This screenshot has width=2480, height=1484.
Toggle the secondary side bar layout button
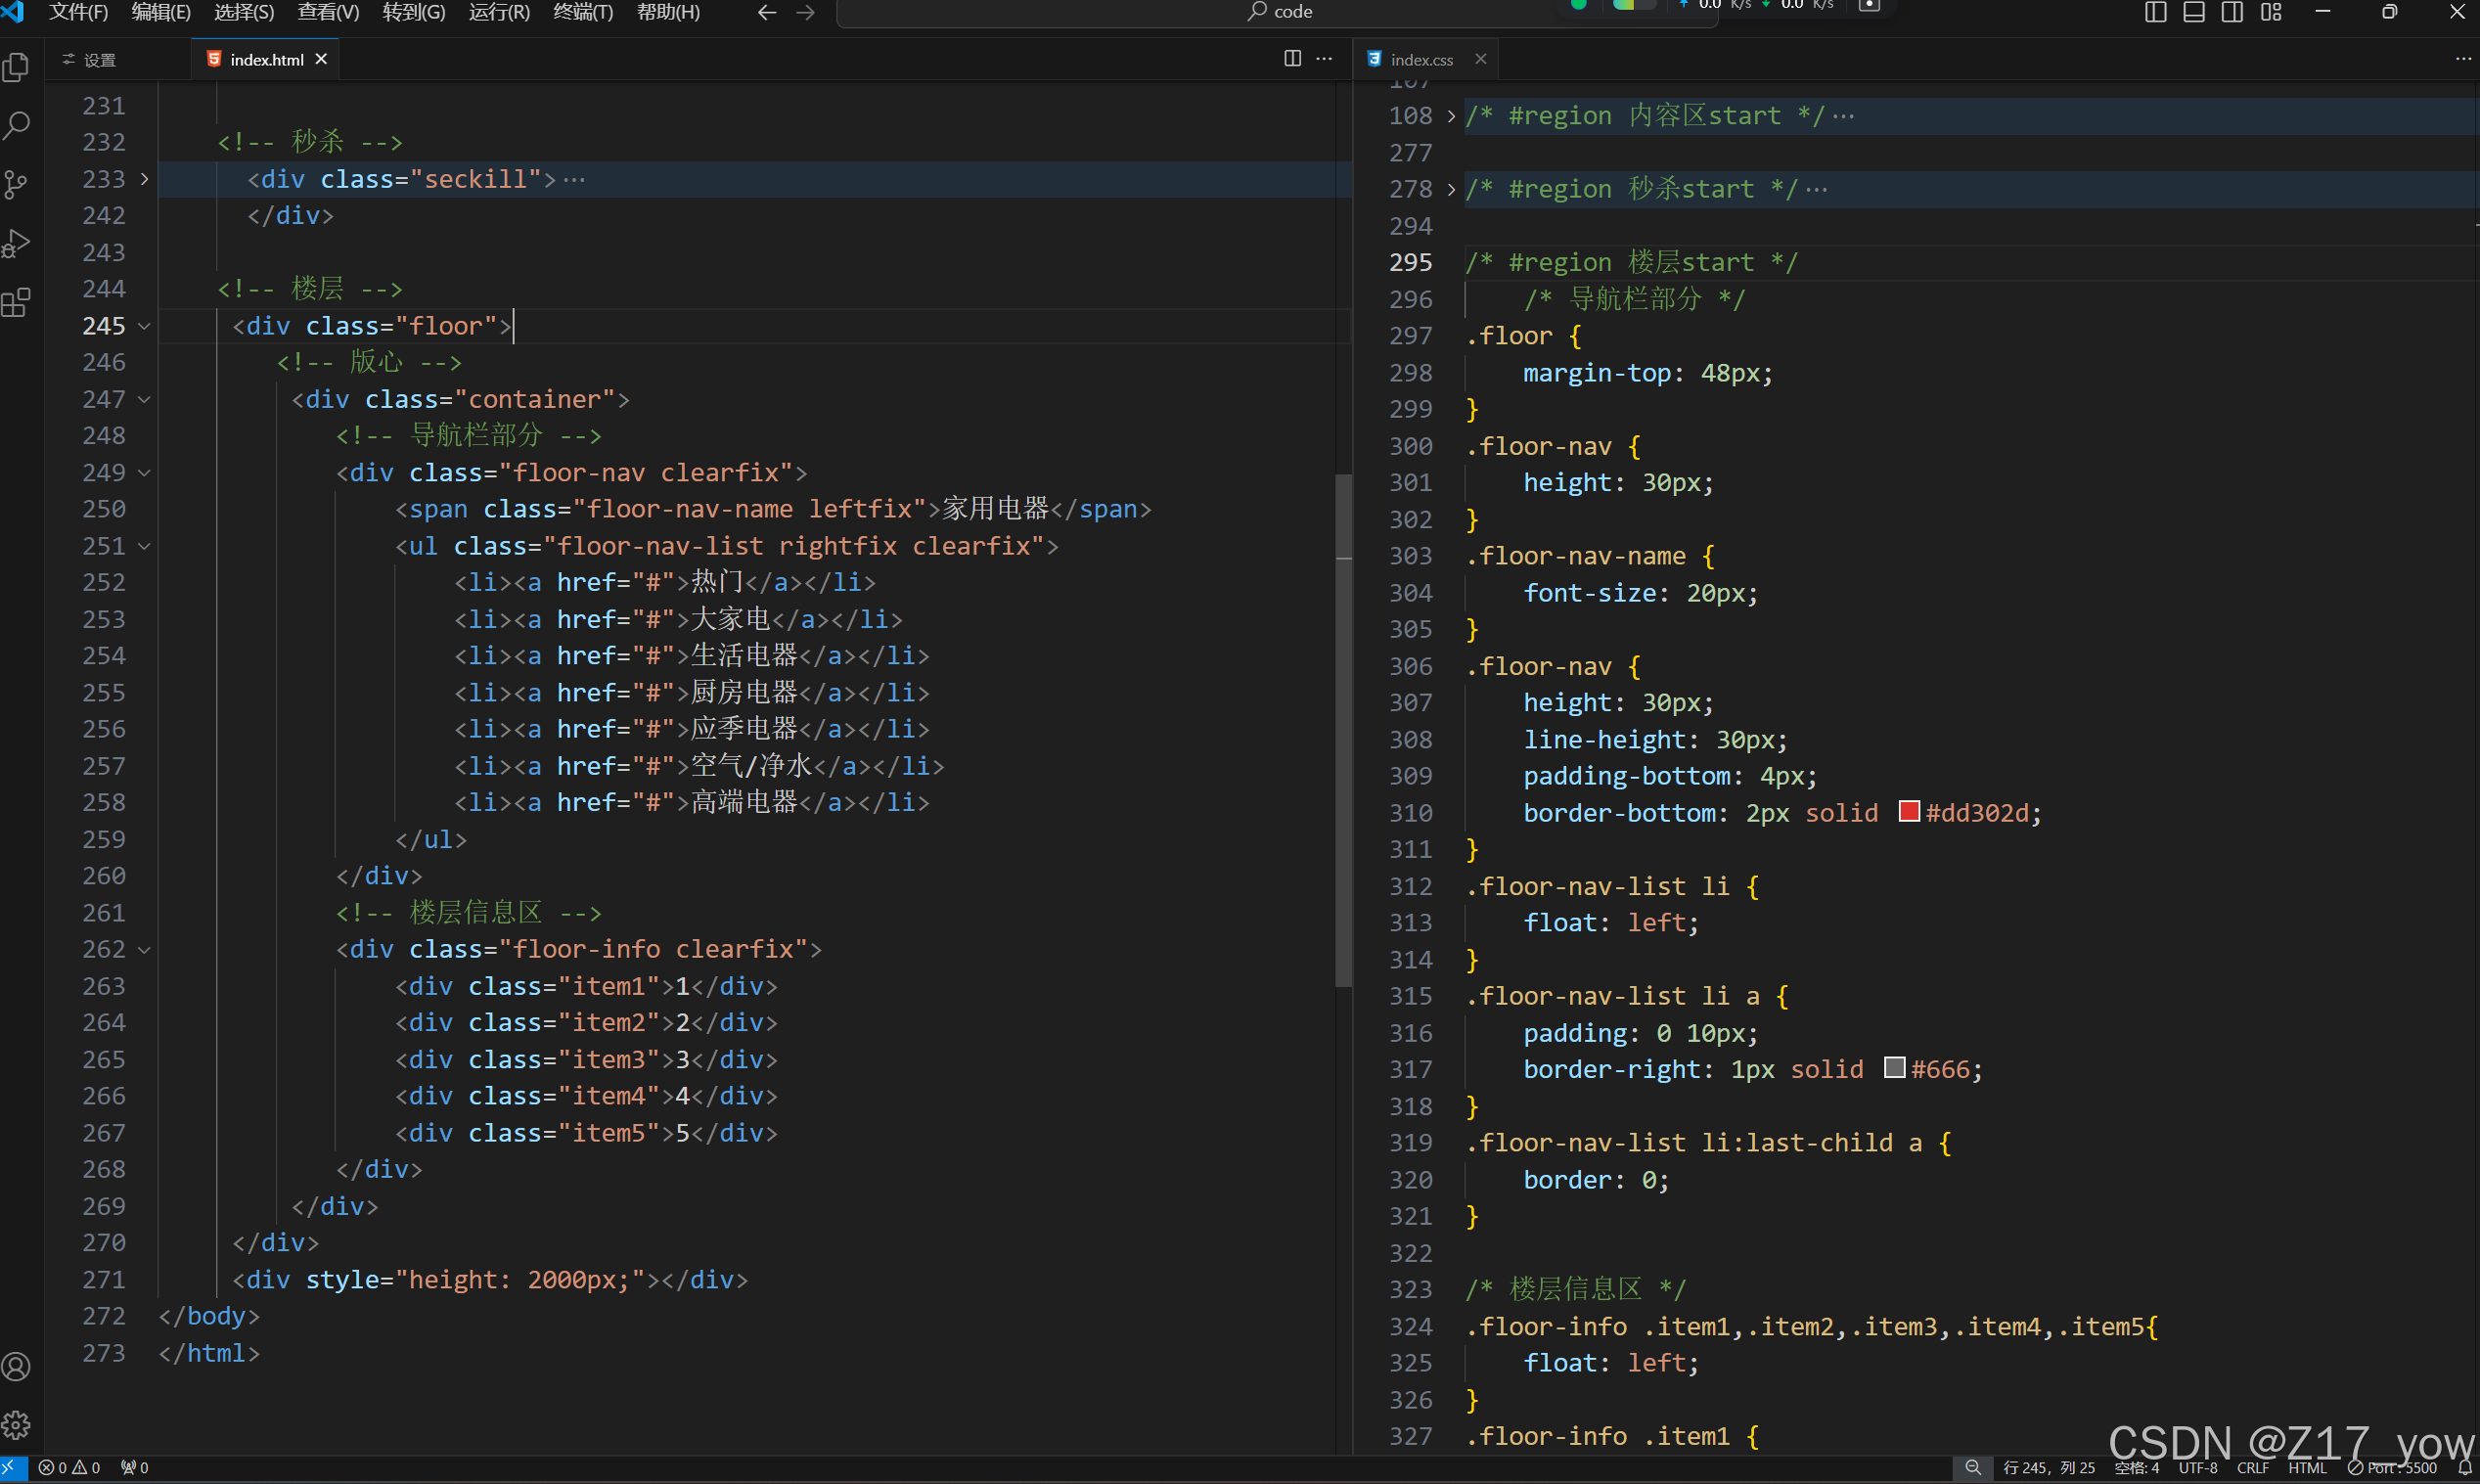[2232, 12]
